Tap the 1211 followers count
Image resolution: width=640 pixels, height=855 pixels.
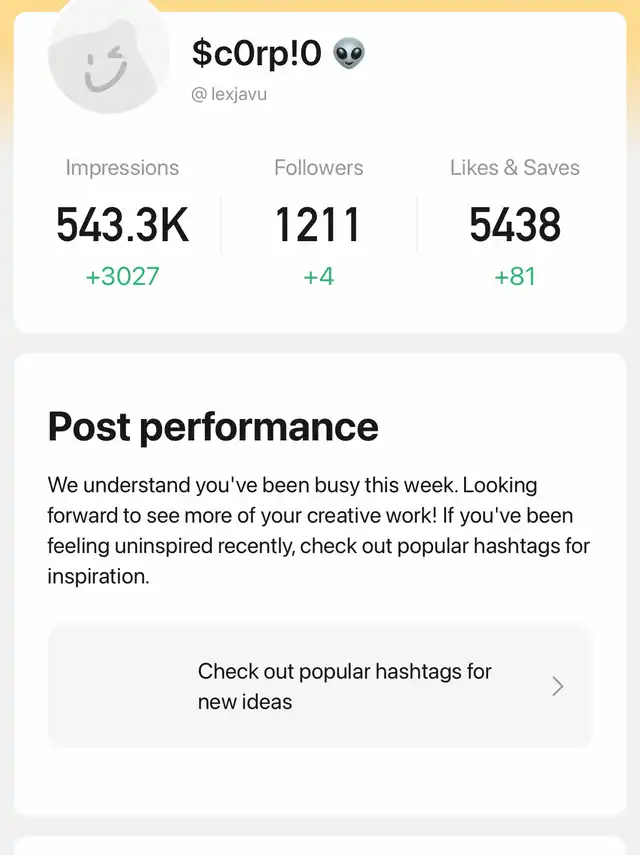click(319, 225)
